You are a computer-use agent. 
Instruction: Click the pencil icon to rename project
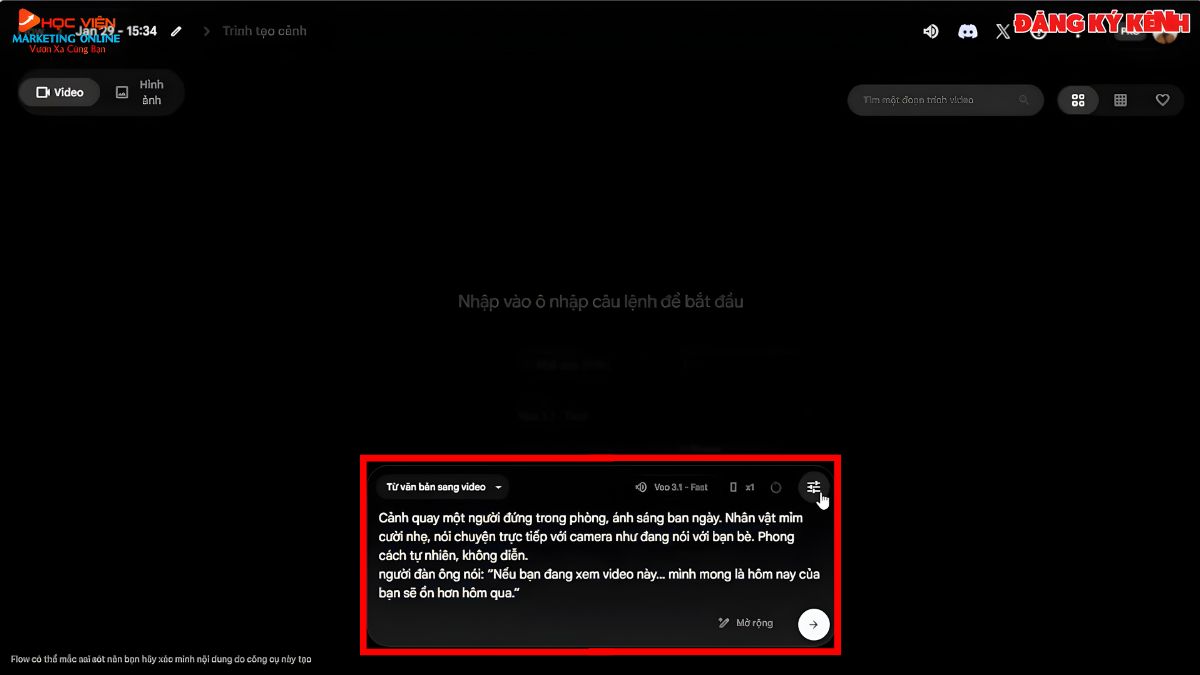pos(177,31)
